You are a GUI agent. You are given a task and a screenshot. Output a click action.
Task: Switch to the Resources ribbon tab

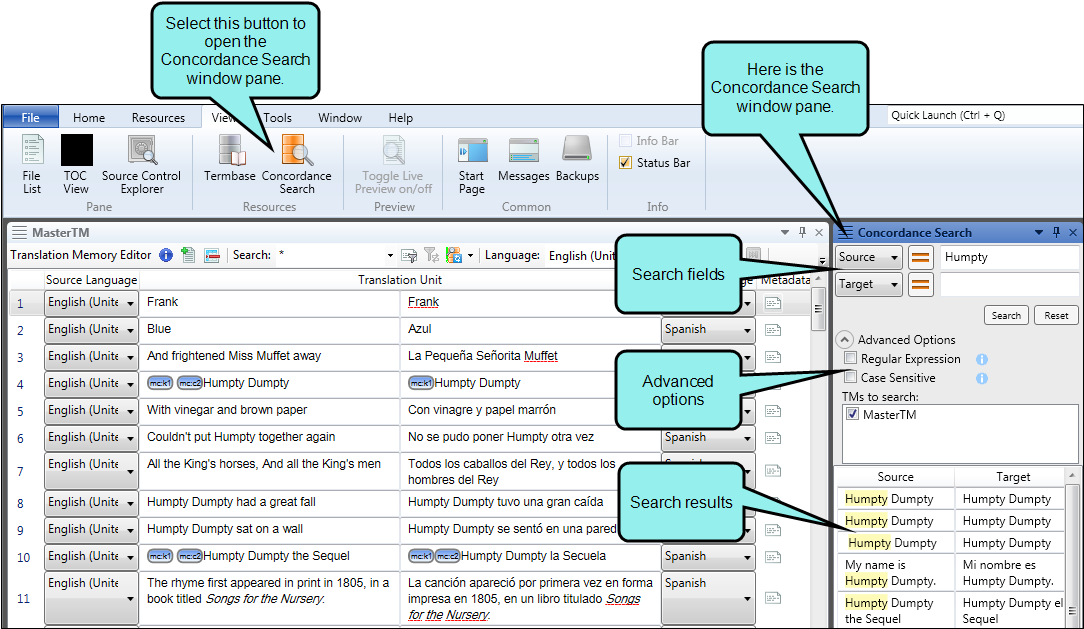click(x=158, y=118)
